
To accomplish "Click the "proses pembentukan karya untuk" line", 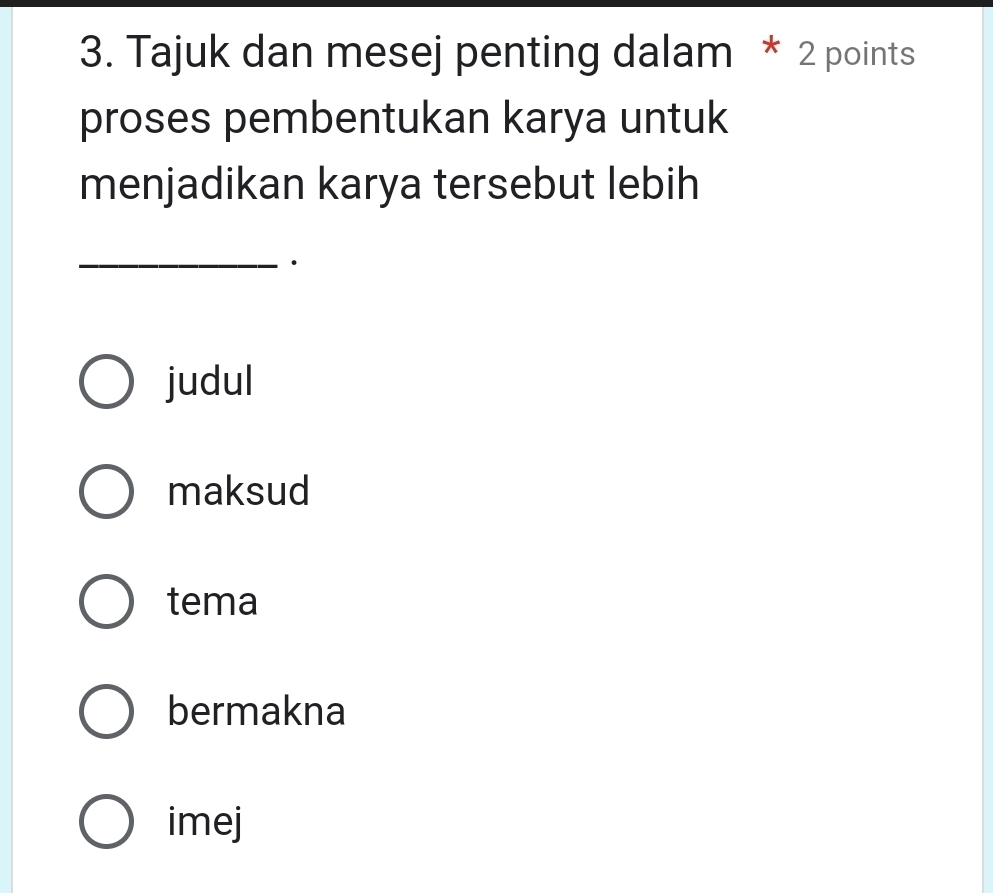I will click(403, 120).
